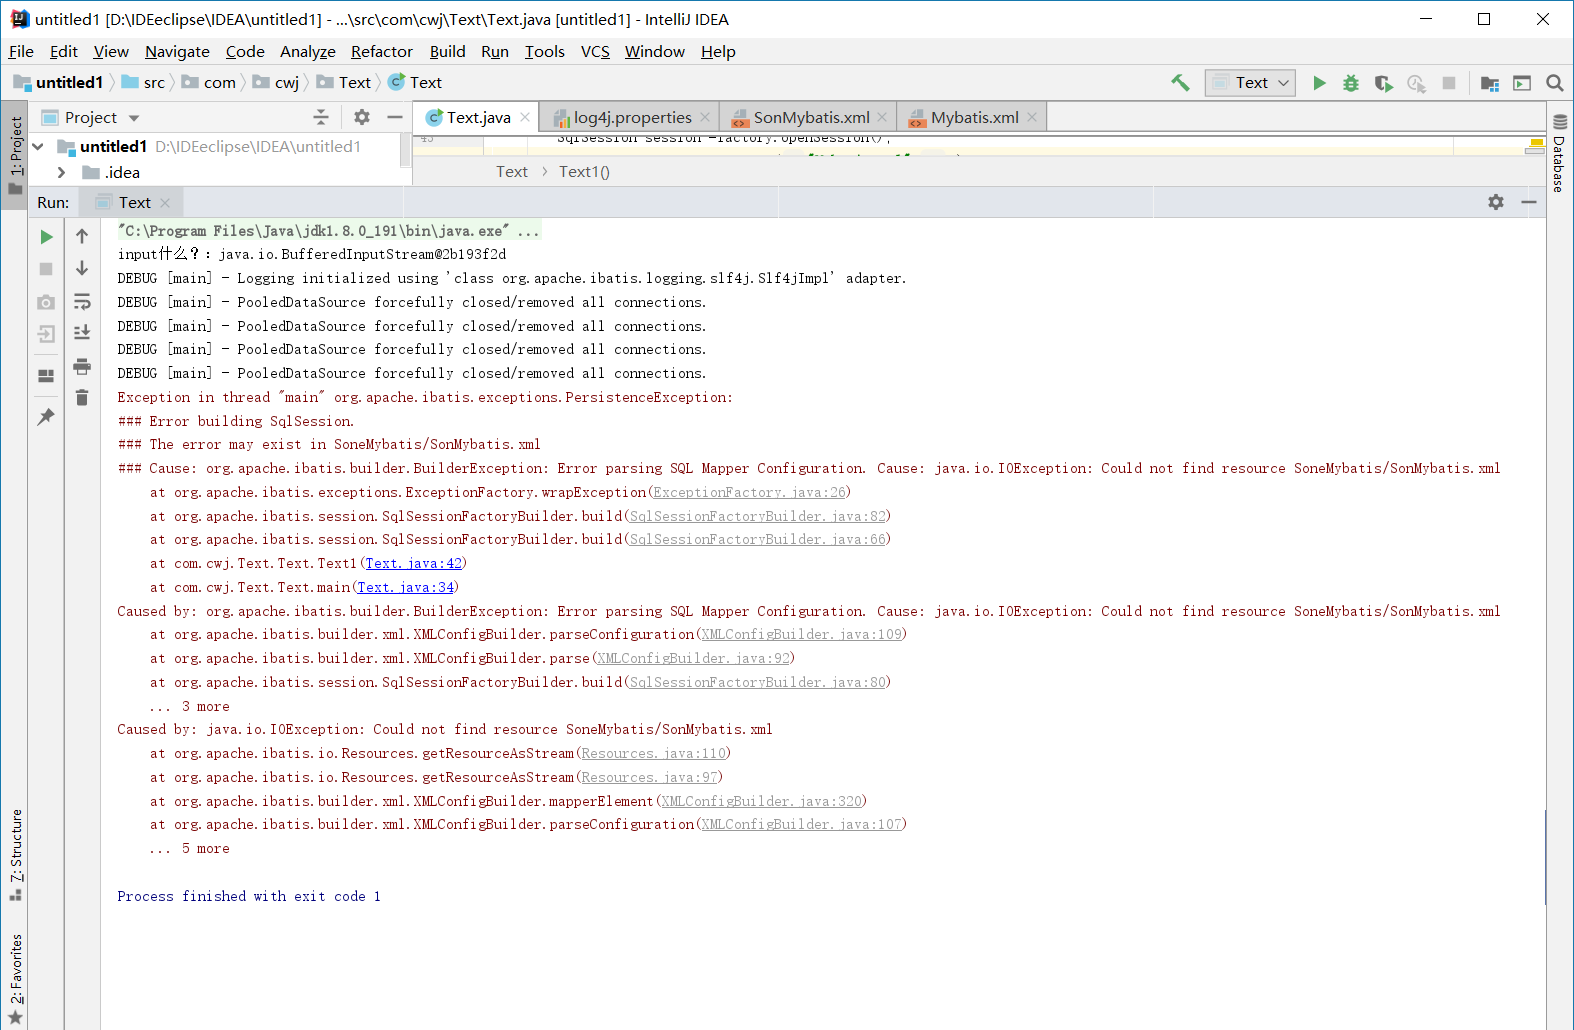The image size is (1574, 1030).
Task: Click the Favorites sidebar button
Action: tap(15, 979)
